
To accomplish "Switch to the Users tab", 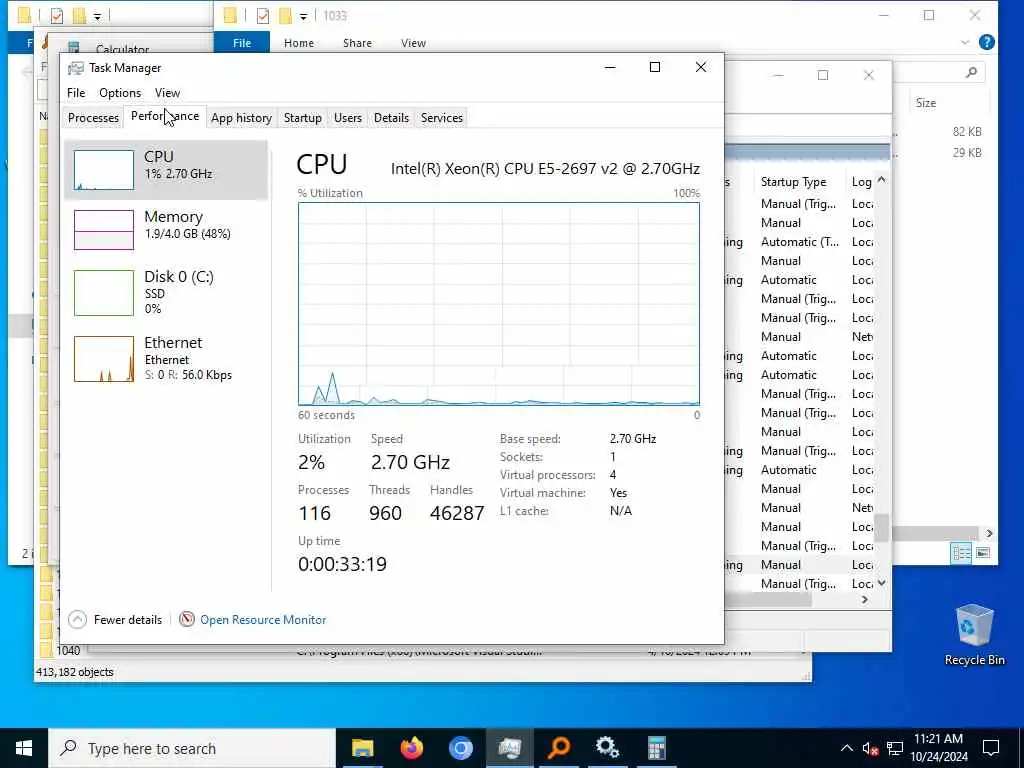I will tap(347, 118).
